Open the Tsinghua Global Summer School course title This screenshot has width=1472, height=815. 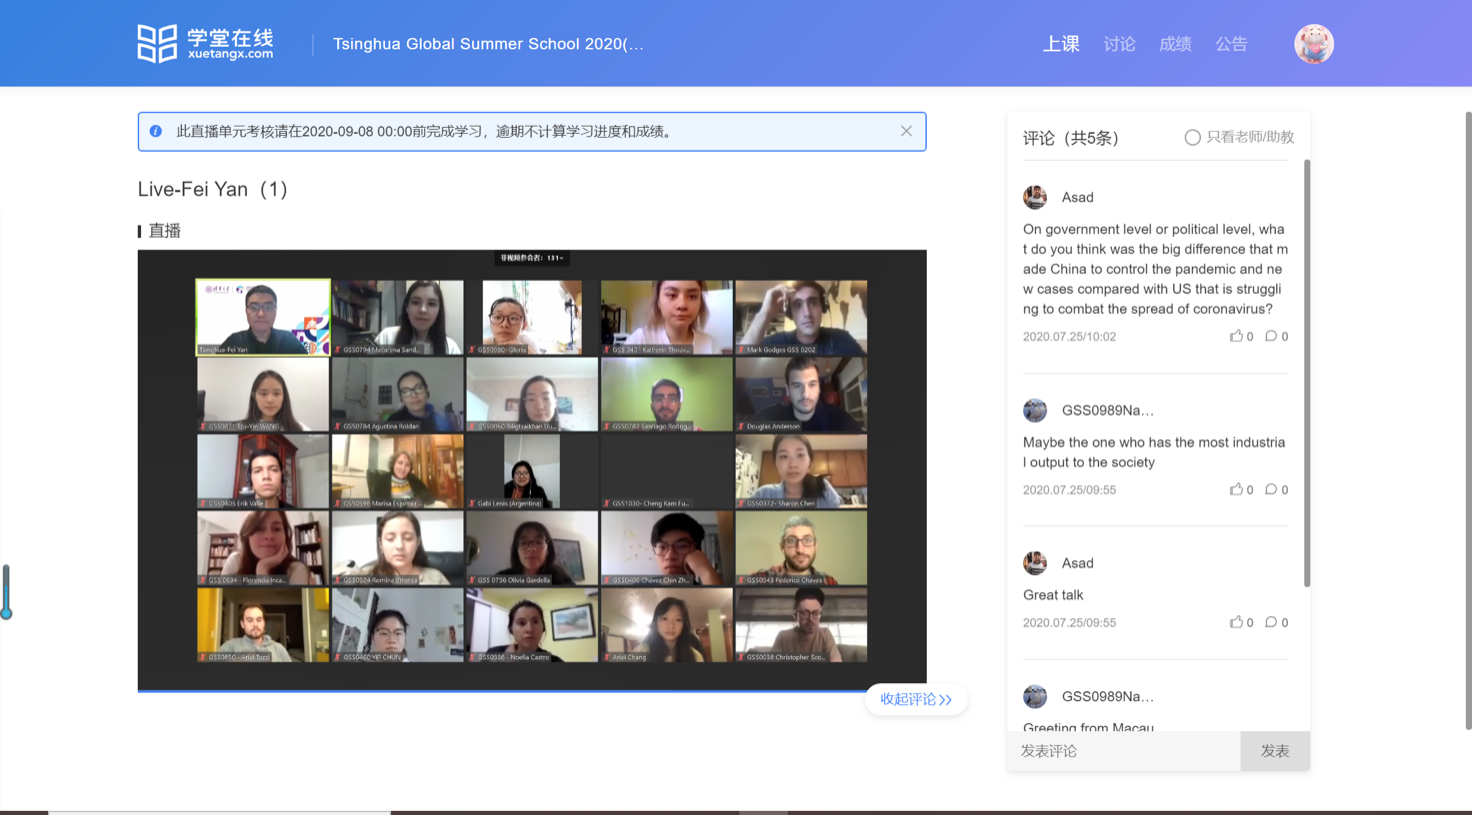(488, 44)
